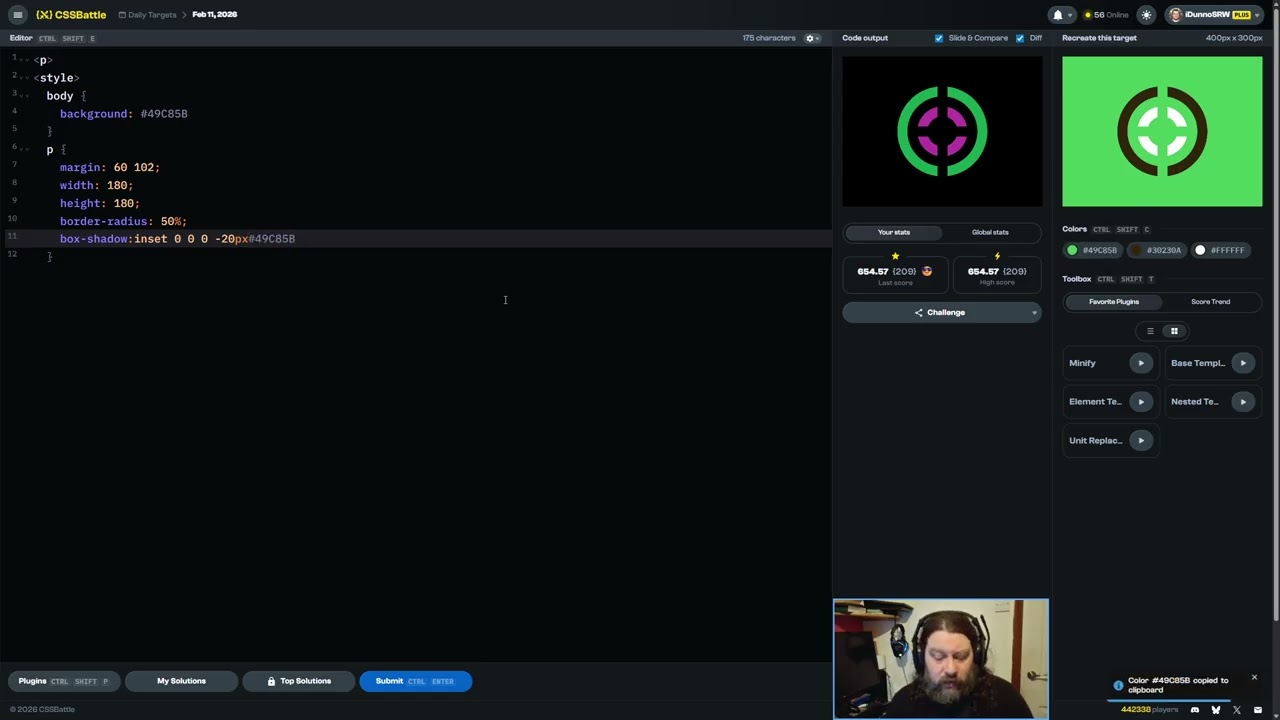This screenshot has width=1280, height=720.
Task: Switch plugins to list view
Action: pos(1150,331)
